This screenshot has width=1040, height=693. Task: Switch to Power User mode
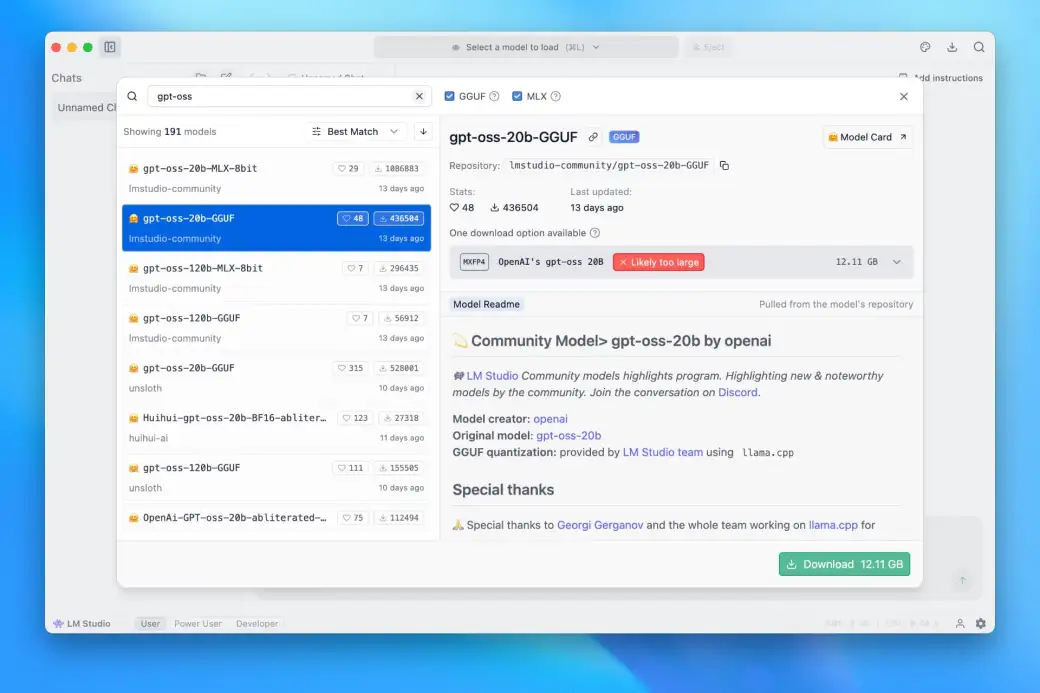coord(198,623)
